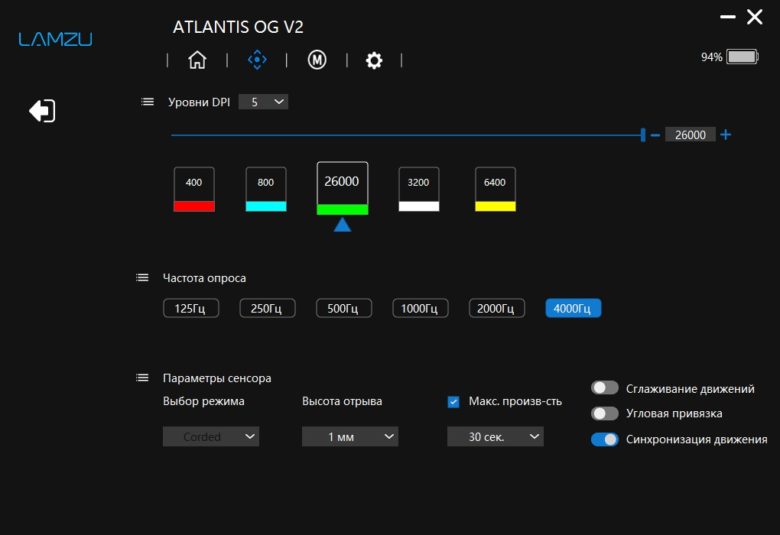Open the 30 сек. timeout dropdown

495,436
